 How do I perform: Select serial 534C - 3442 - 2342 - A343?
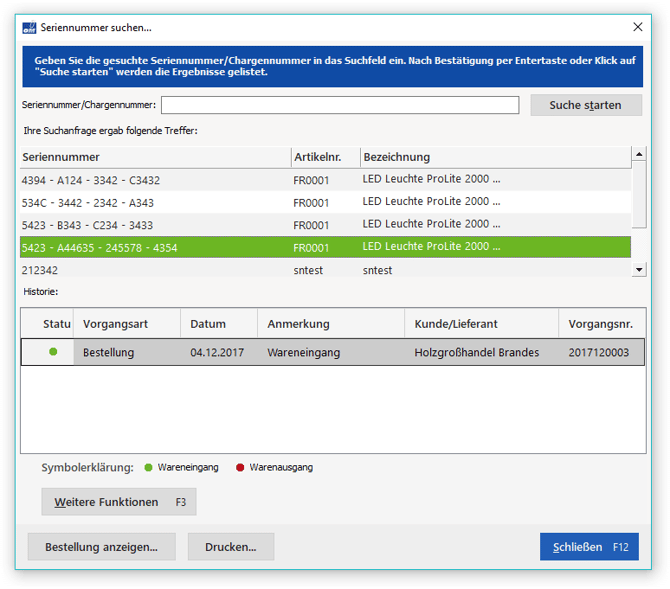pyautogui.click(x=325, y=203)
